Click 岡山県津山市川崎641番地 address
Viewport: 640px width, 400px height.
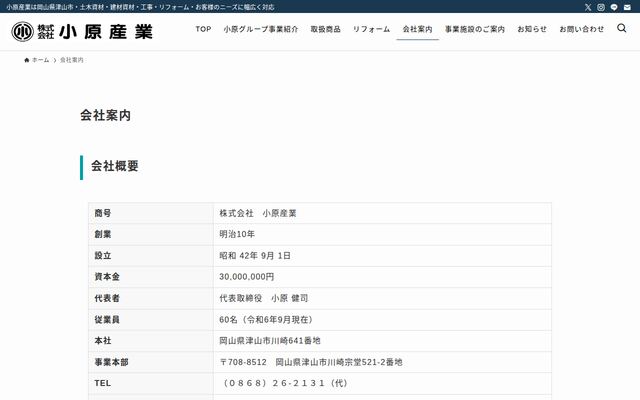tap(270, 340)
